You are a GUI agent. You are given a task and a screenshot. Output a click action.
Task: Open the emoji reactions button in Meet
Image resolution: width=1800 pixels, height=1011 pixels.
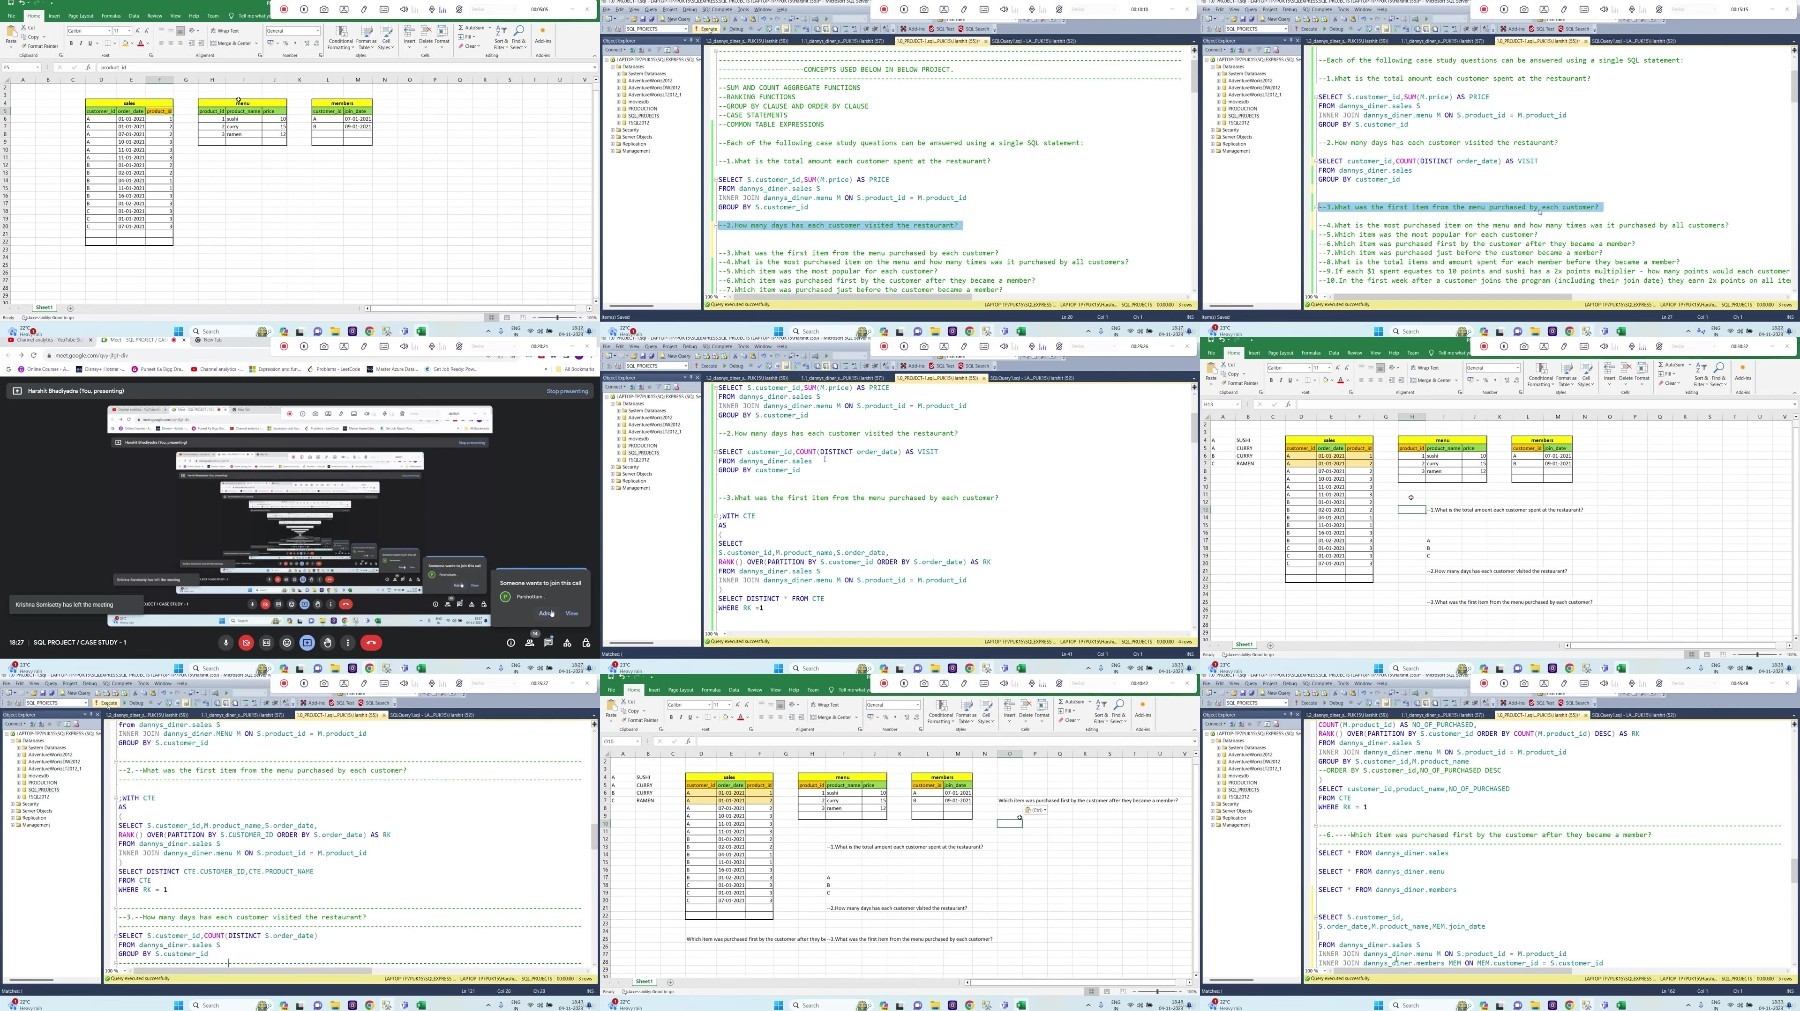click(287, 643)
